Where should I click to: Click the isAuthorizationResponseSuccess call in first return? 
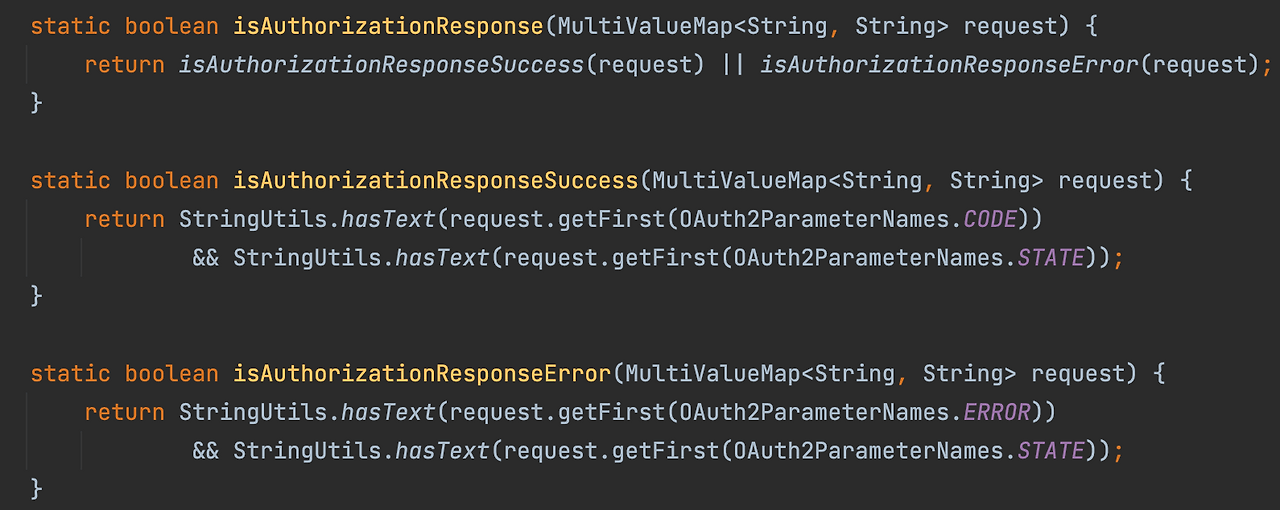click(381, 65)
